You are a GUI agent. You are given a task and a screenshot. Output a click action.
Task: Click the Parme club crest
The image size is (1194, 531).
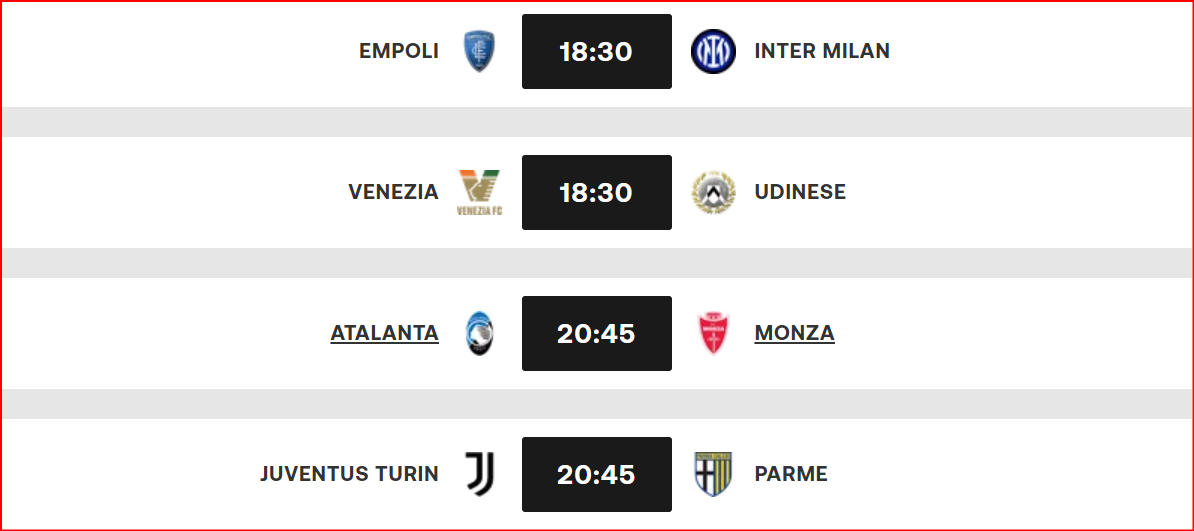tap(714, 474)
